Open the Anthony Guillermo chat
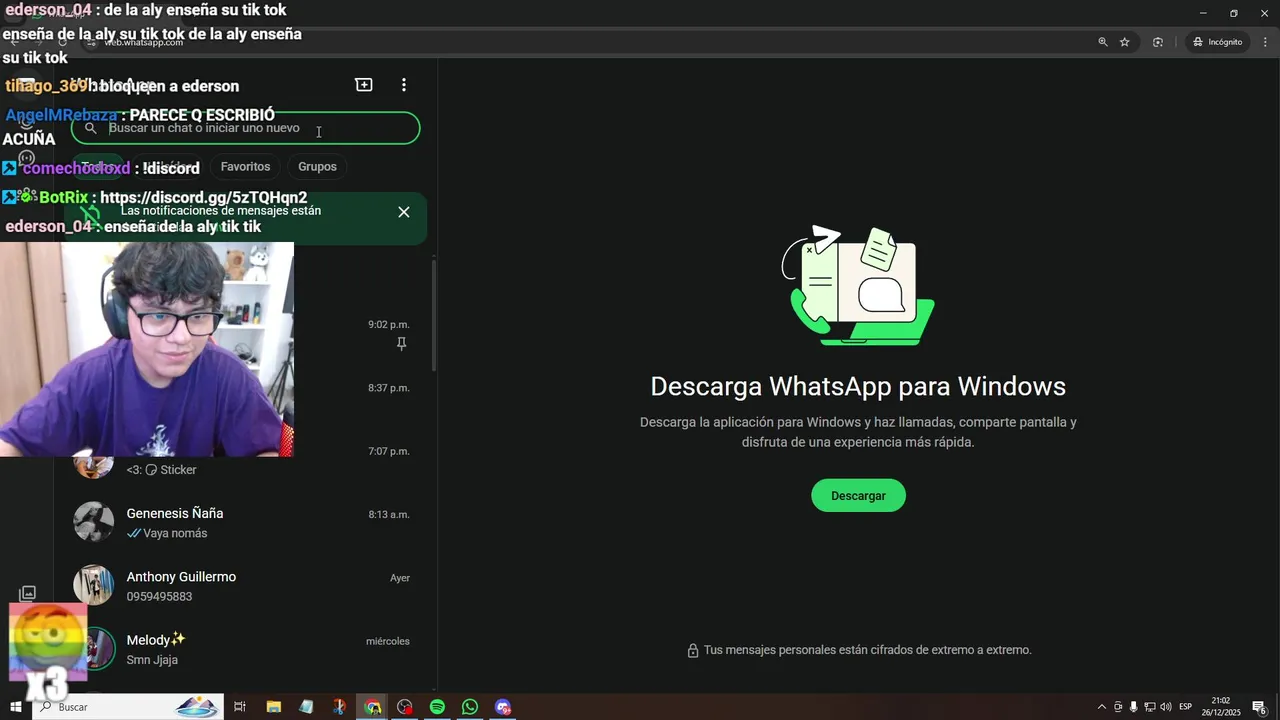The width and height of the screenshot is (1280, 720). click(244, 586)
